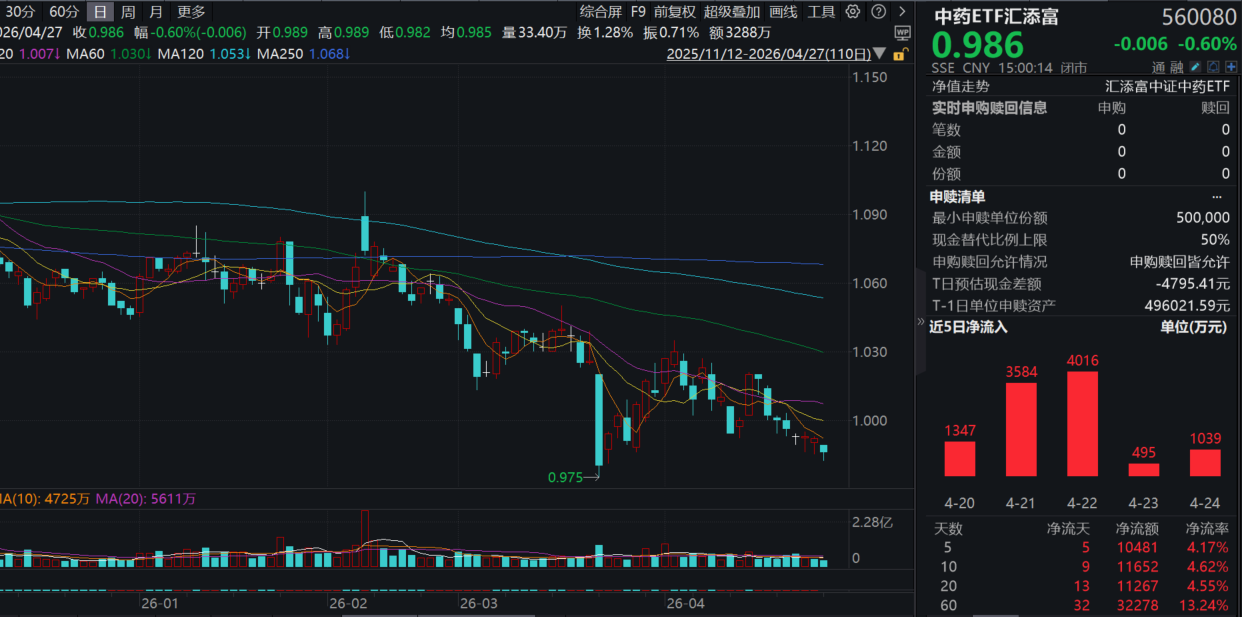Click the help question mark icon
This screenshot has height=617, width=1242.
(878, 11)
